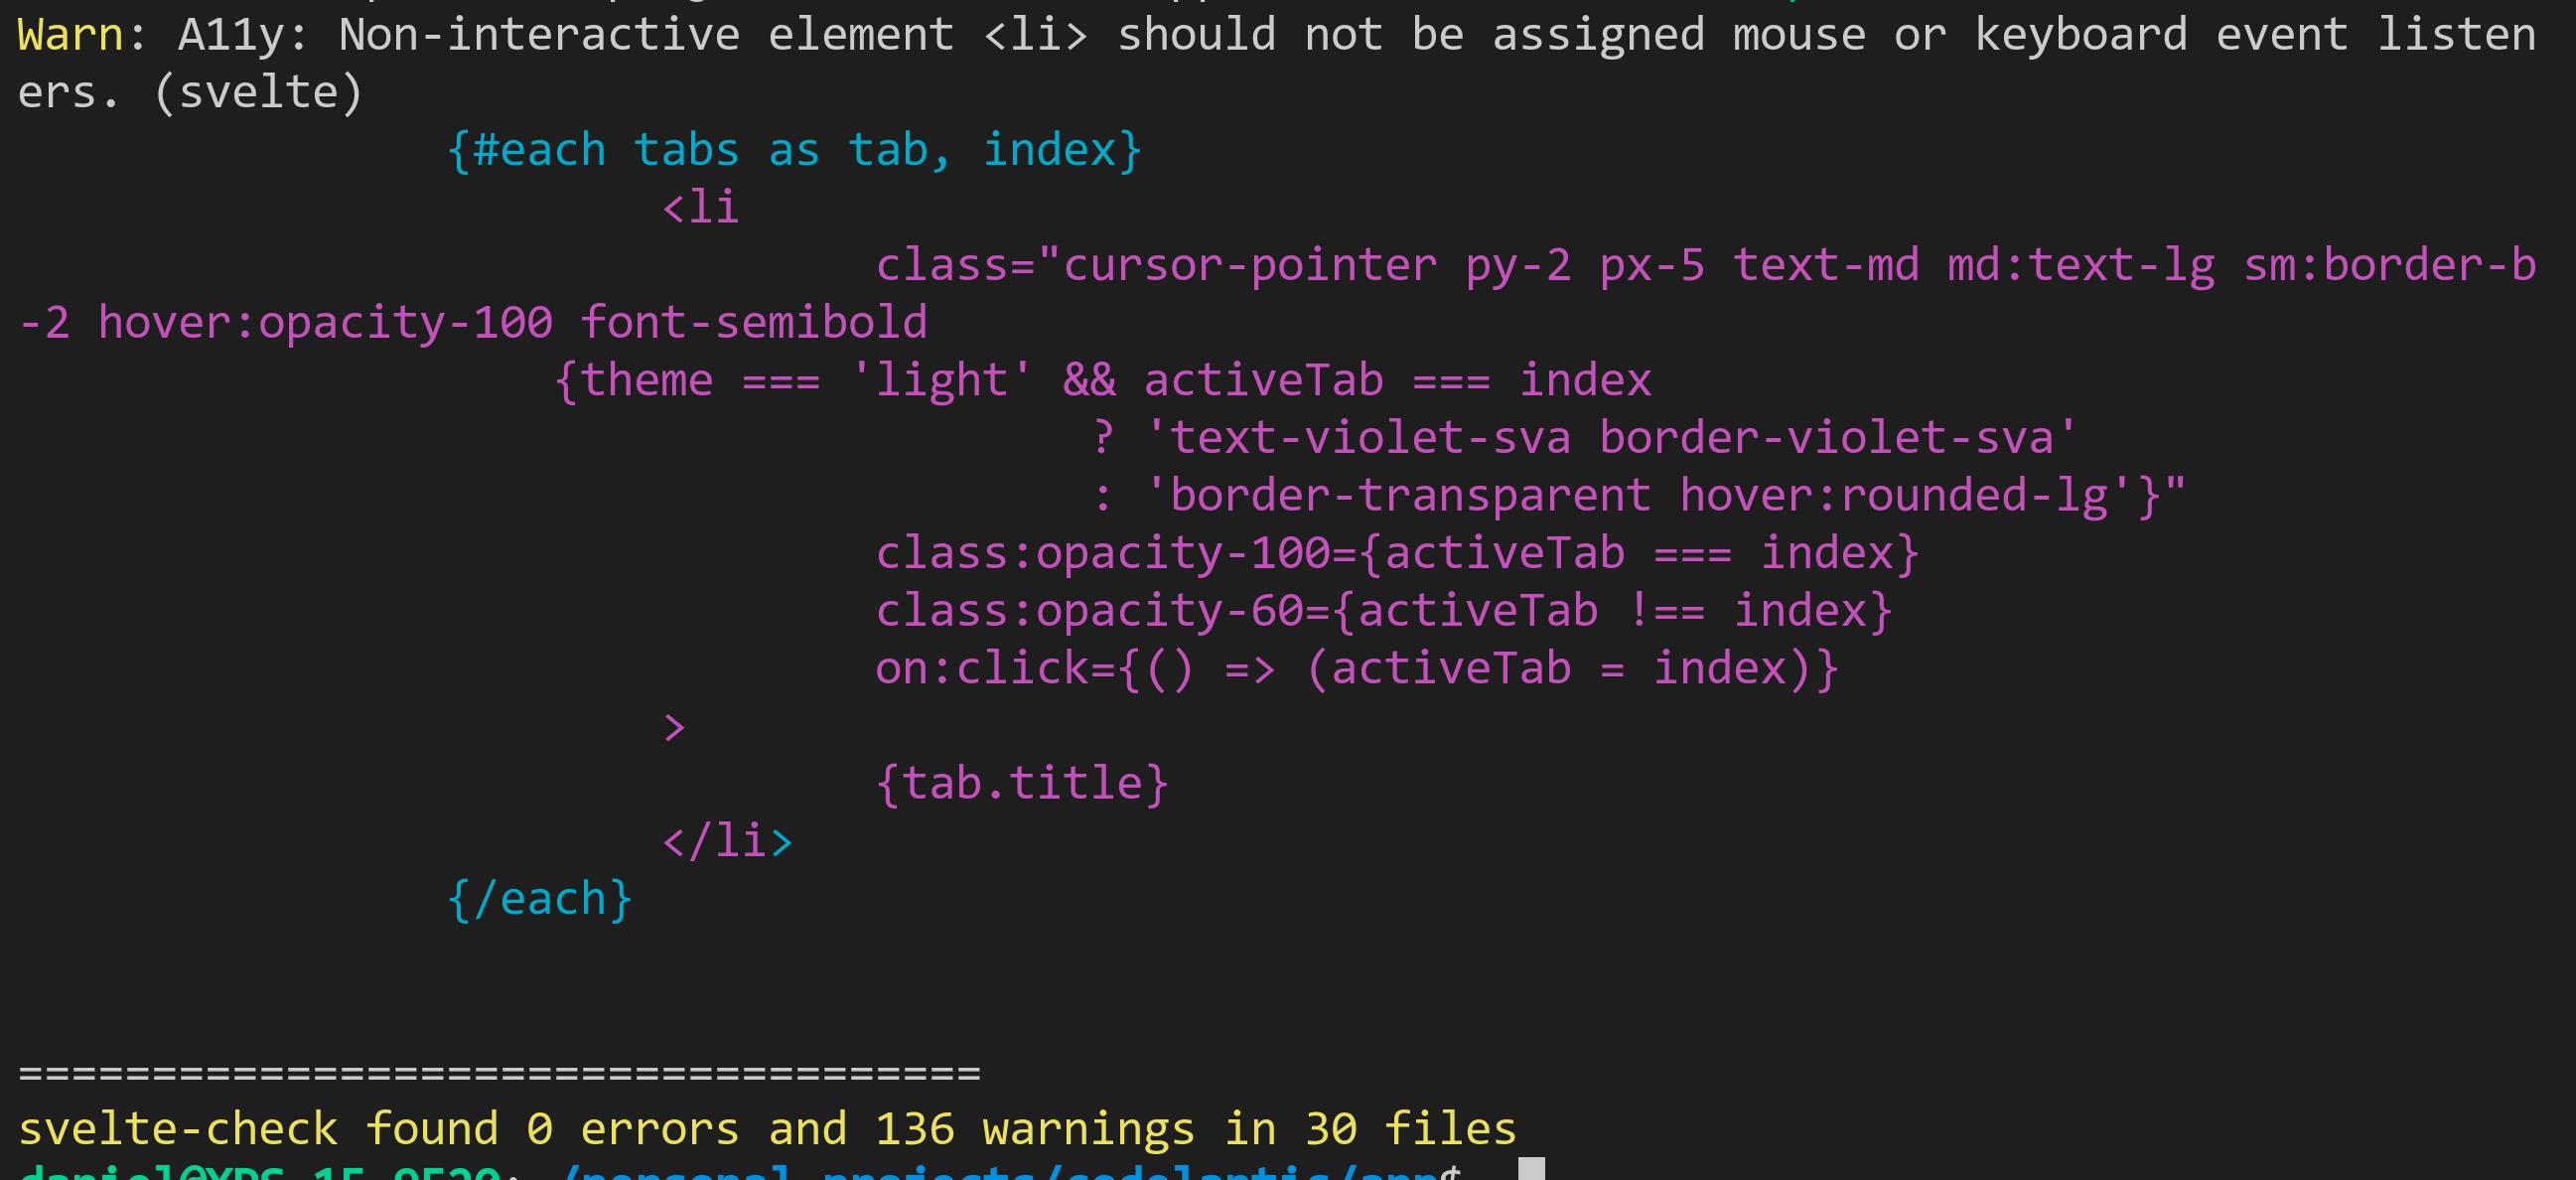Click the opening '<li' tag
Image resolution: width=2576 pixels, height=1180 pixels.
(700, 207)
